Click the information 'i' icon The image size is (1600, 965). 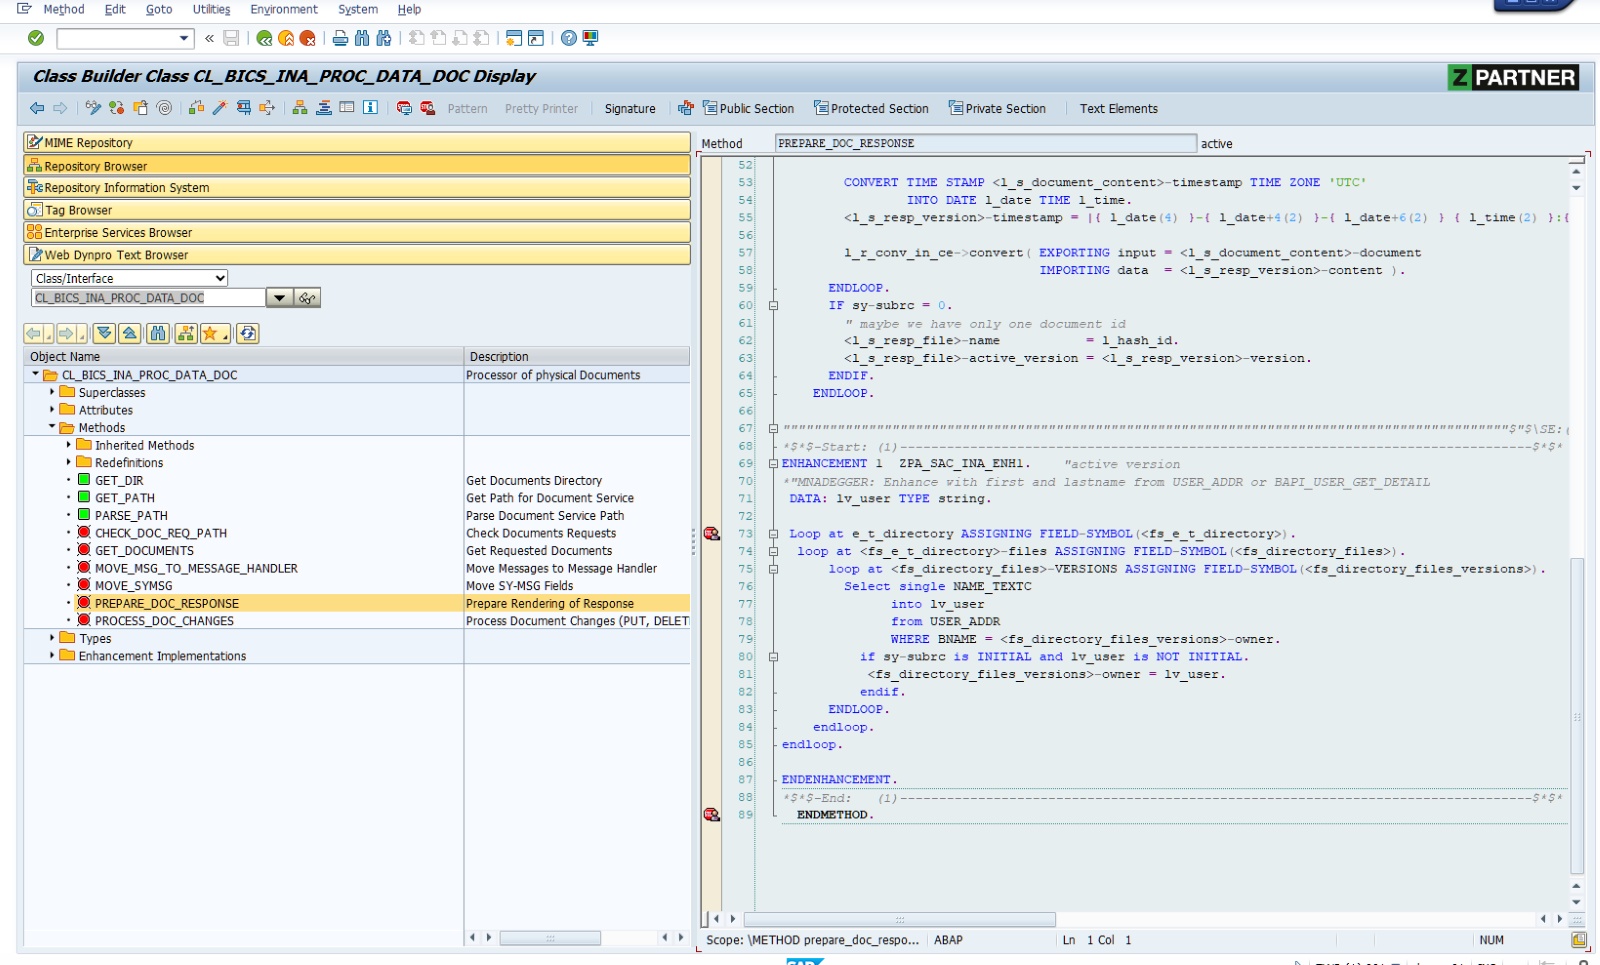pos(370,108)
